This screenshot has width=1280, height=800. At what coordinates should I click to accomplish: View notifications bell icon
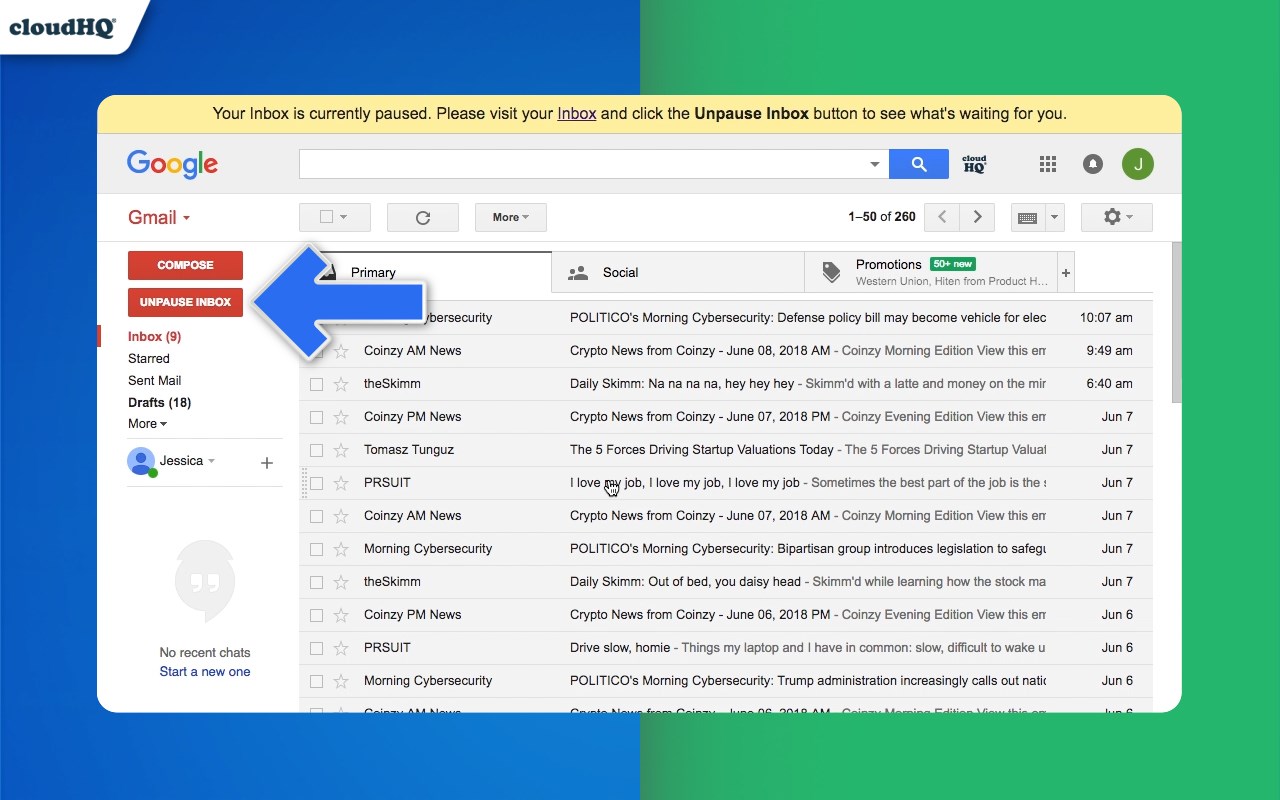tap(1093, 164)
